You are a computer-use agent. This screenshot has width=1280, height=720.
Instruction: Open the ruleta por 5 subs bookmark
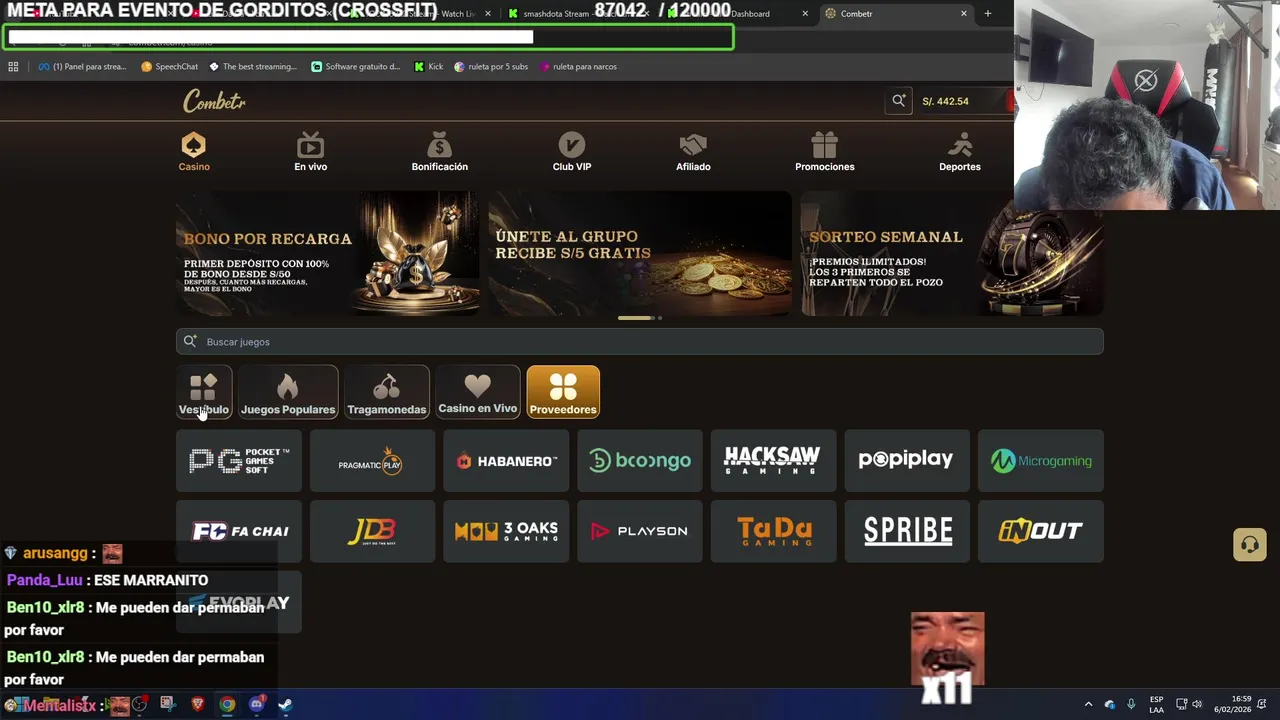[x=491, y=67]
